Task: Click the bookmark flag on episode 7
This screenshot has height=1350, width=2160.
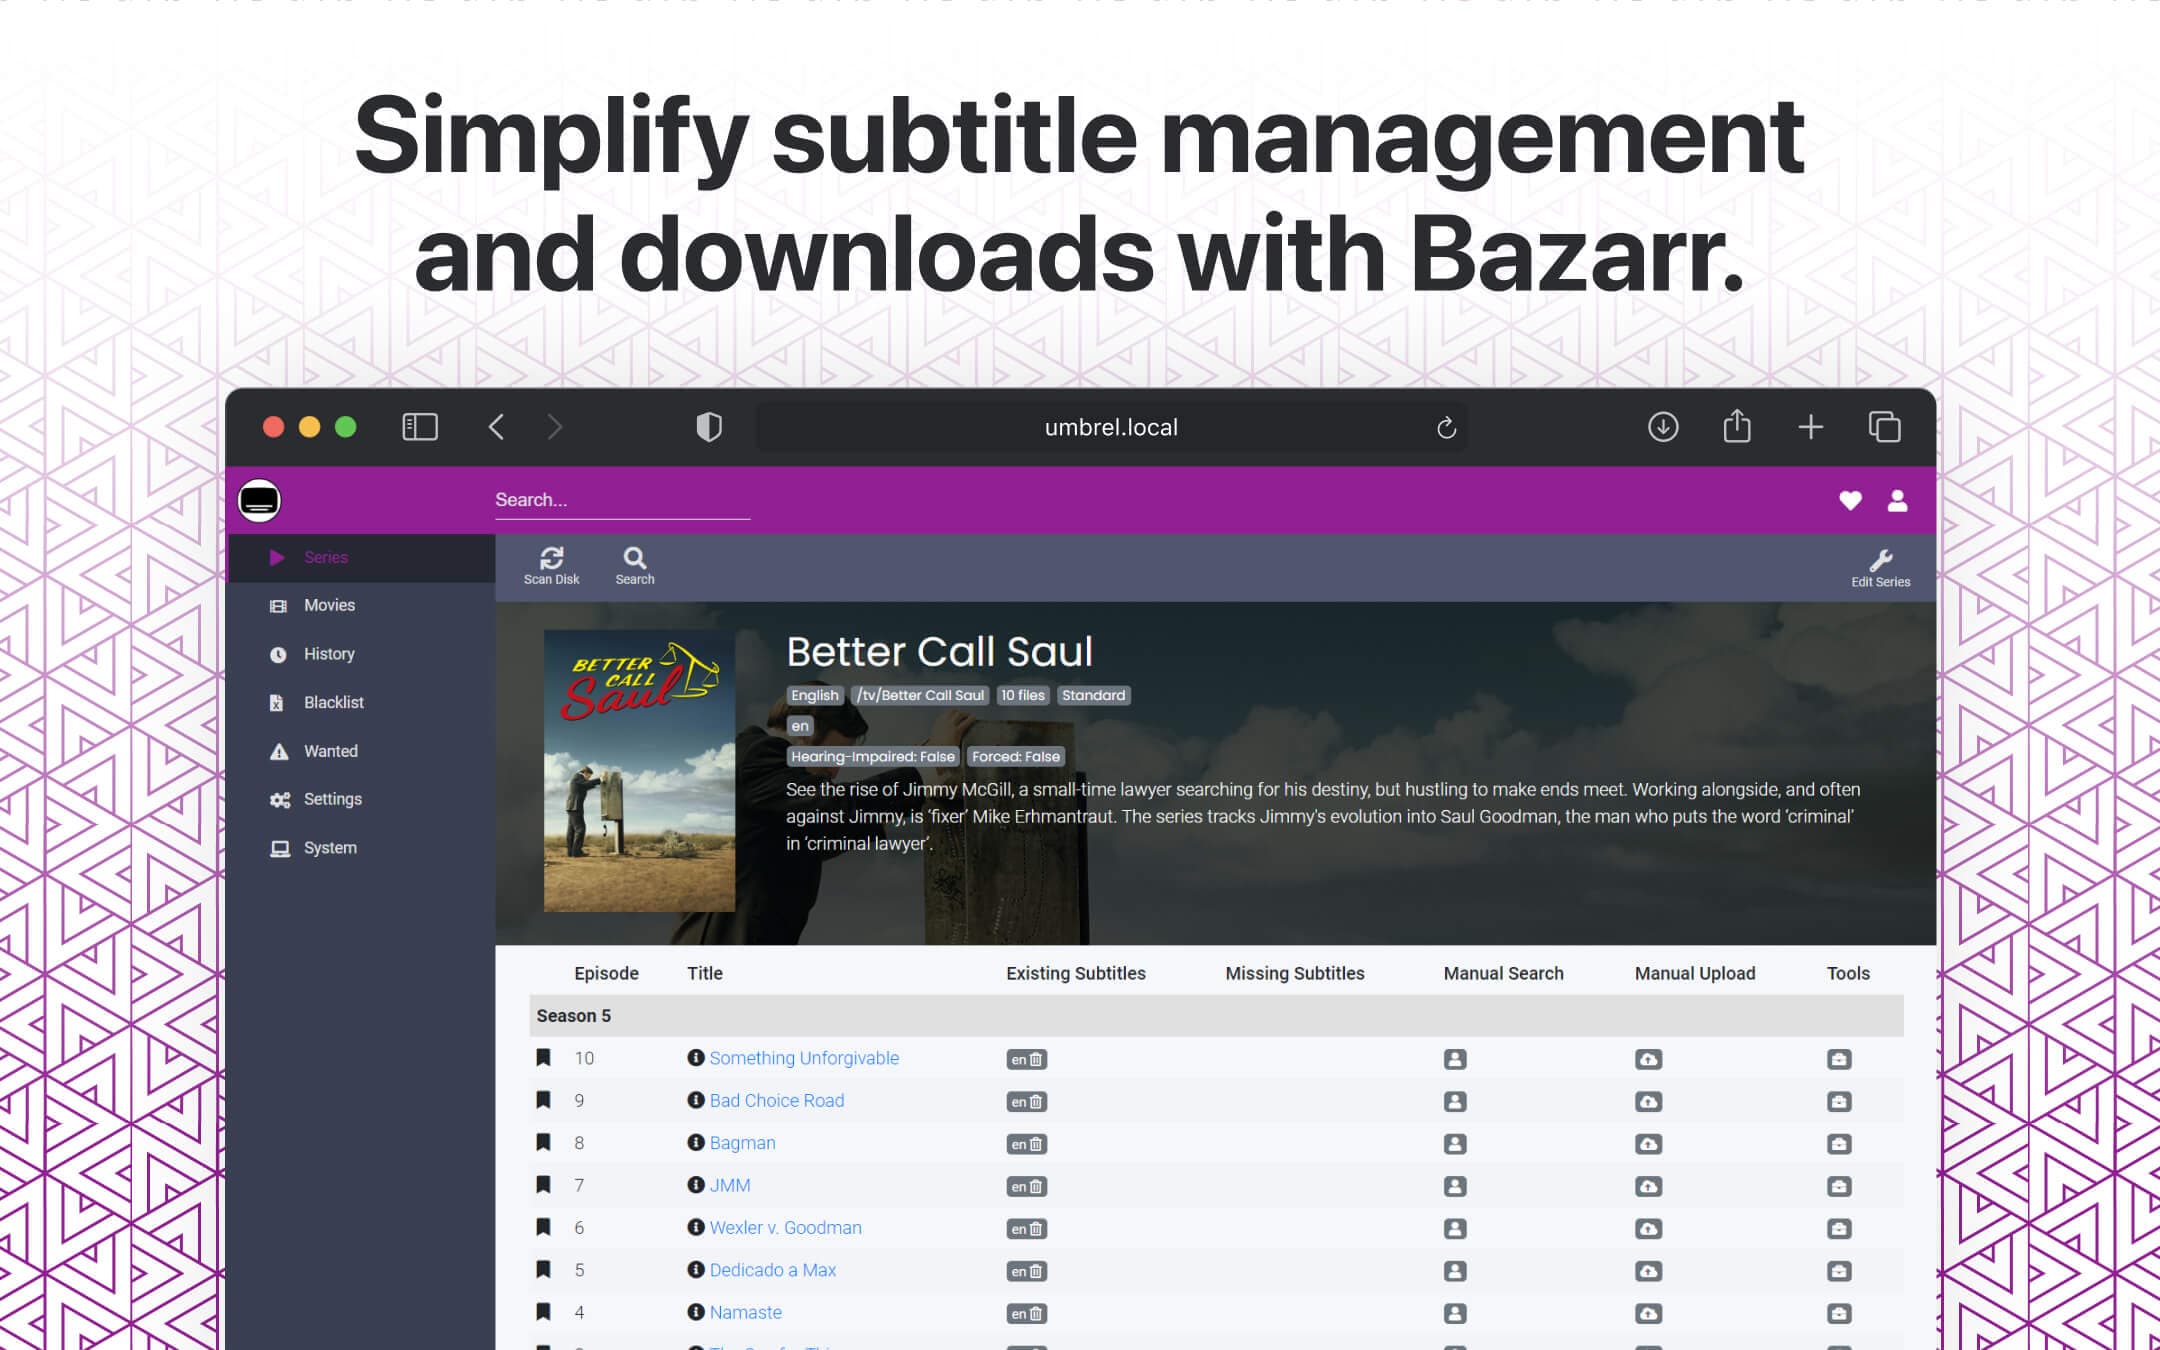Action: [x=538, y=1185]
